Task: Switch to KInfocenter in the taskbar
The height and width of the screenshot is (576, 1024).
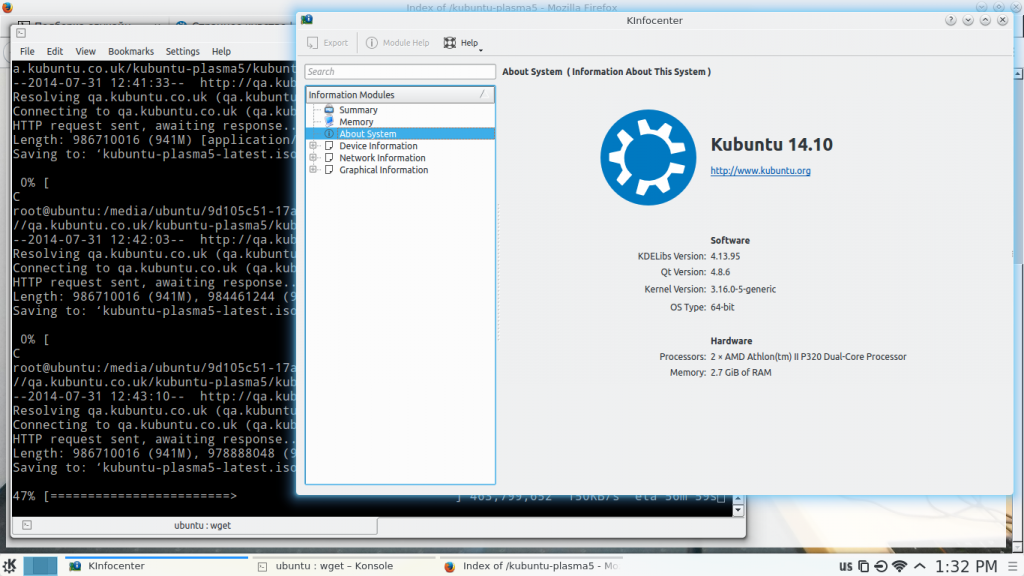Action: tap(157, 566)
